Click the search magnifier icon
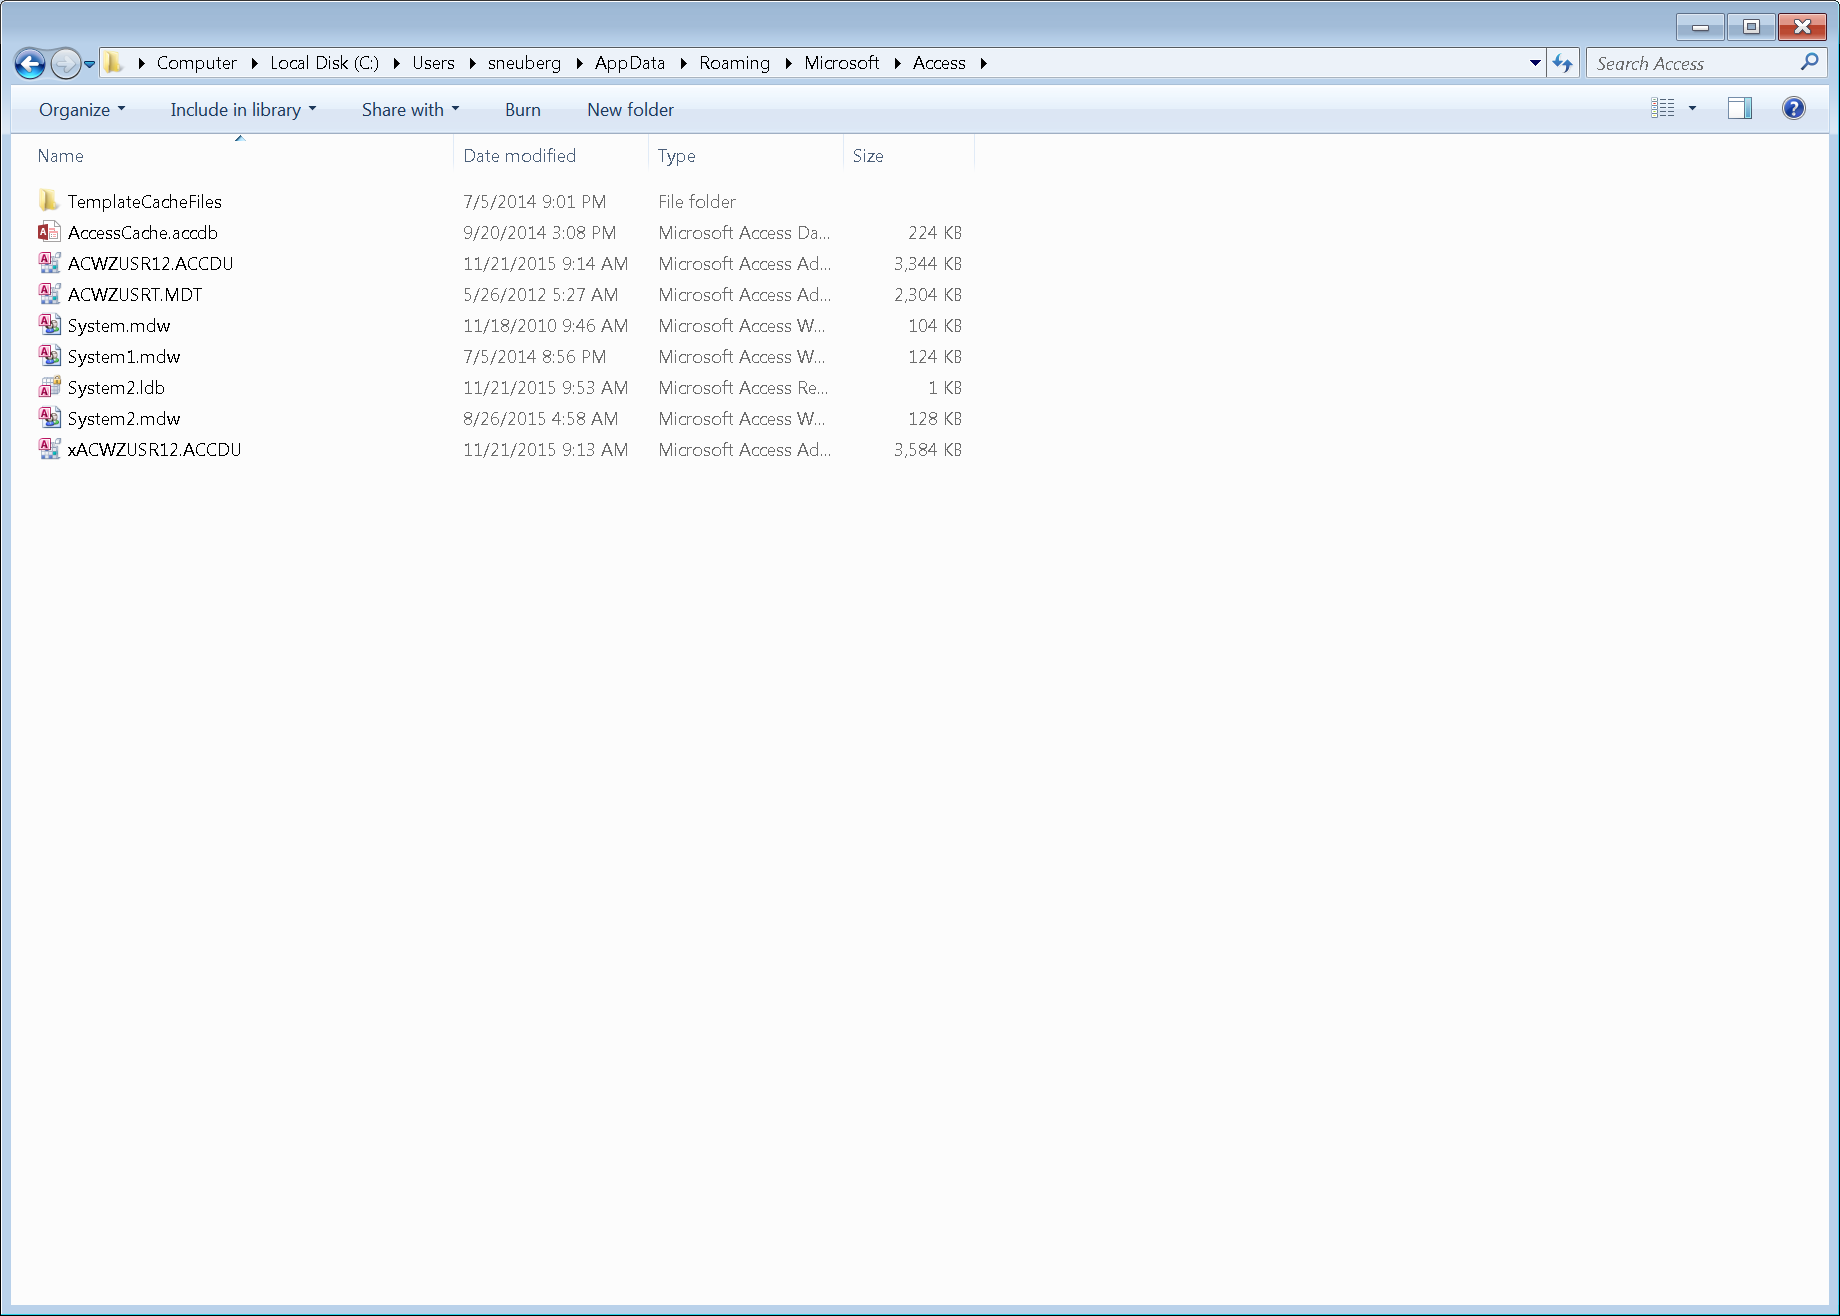The image size is (1840, 1316). coord(1809,63)
